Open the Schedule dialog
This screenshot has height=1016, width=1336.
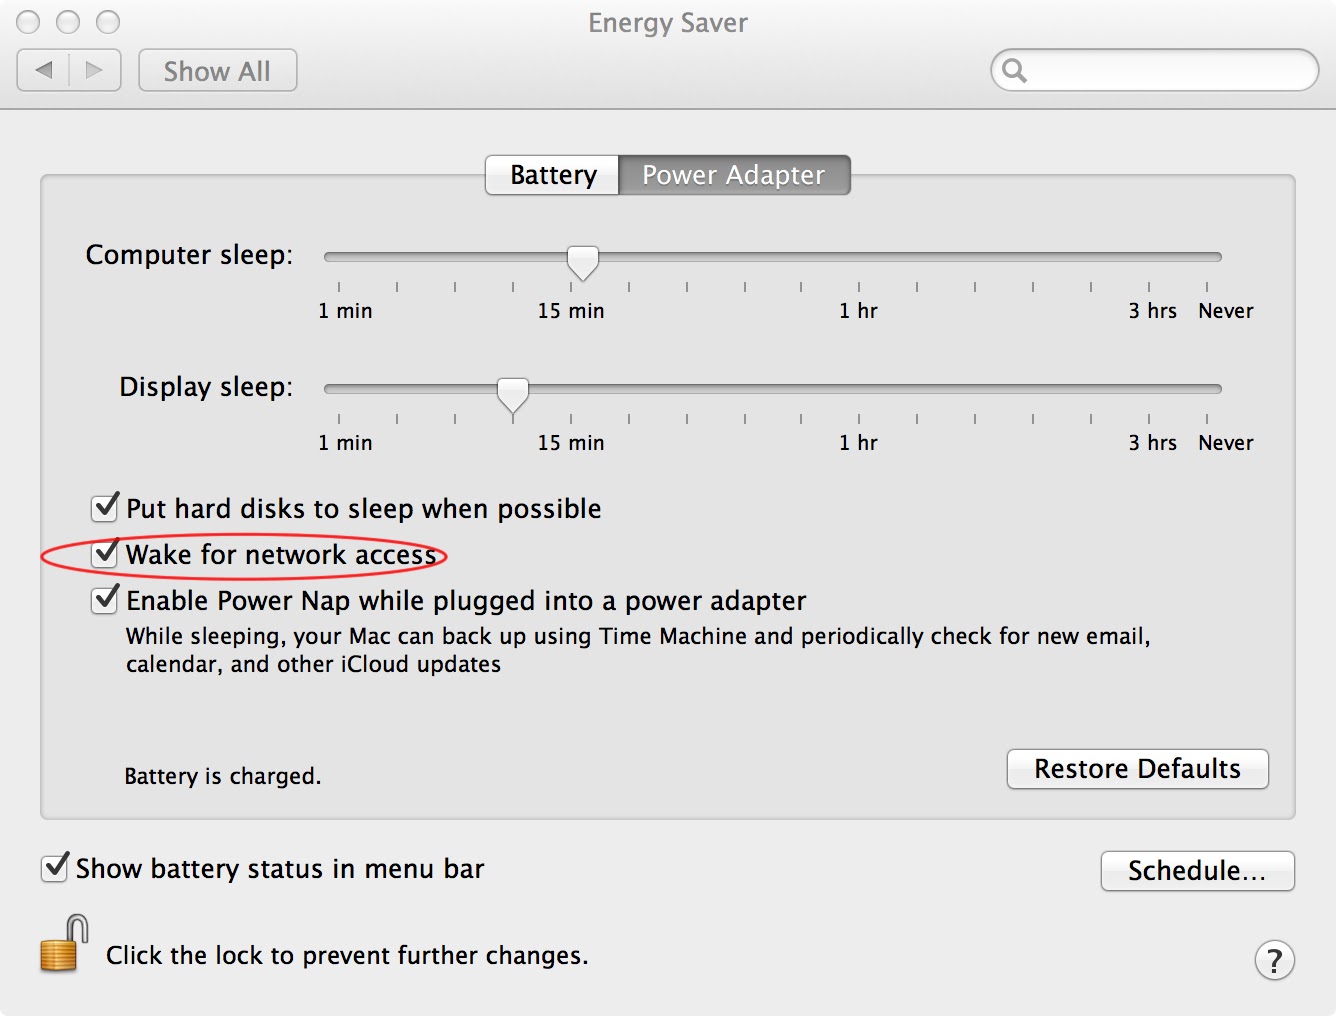pyautogui.click(x=1197, y=870)
